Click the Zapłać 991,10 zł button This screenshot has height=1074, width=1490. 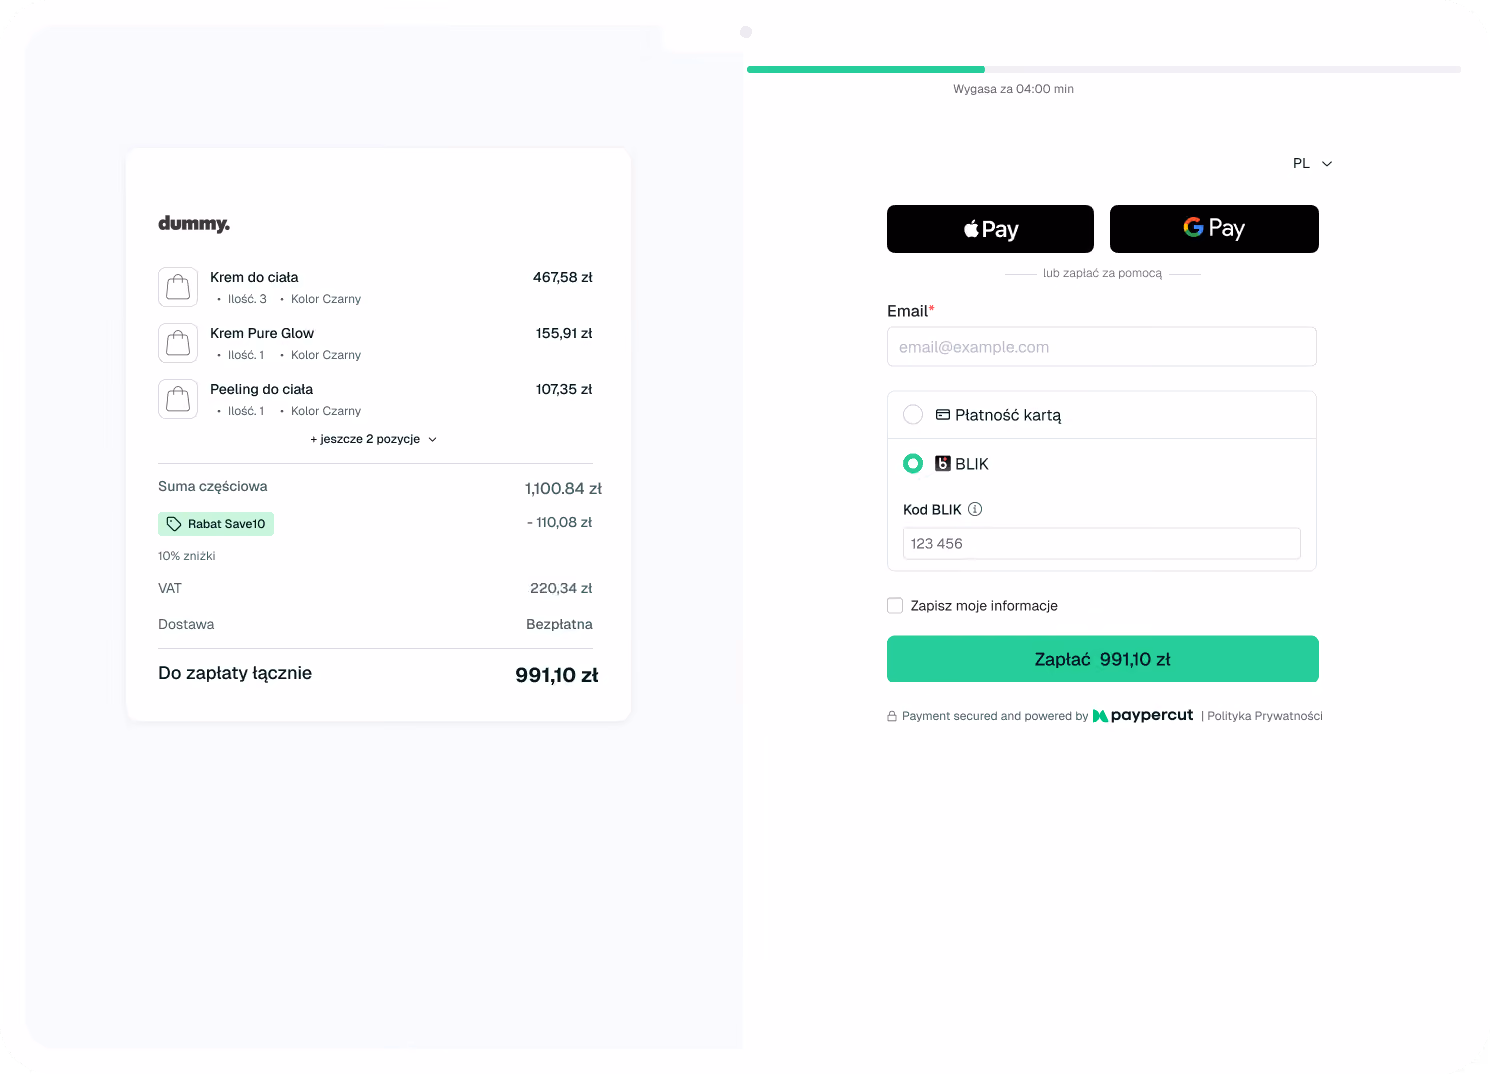(1103, 659)
